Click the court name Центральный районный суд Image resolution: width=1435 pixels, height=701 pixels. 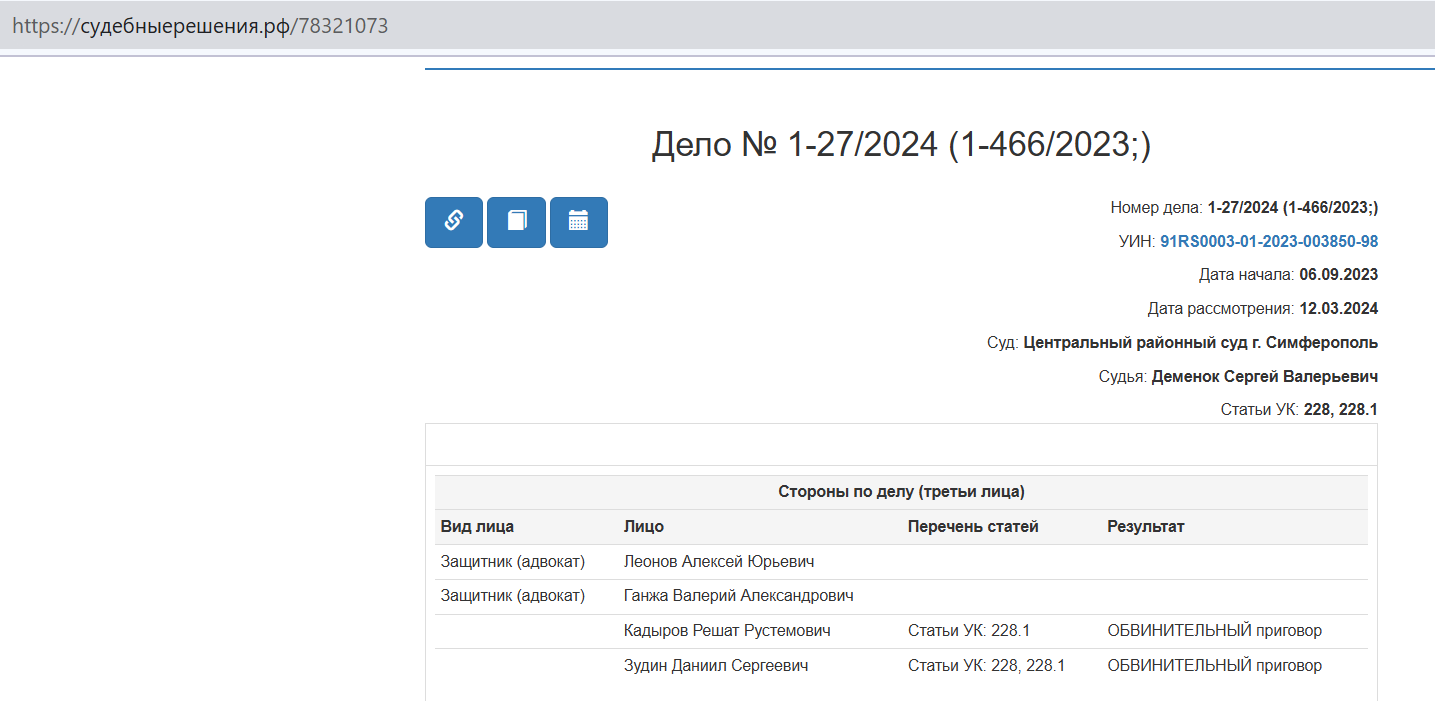(1200, 343)
